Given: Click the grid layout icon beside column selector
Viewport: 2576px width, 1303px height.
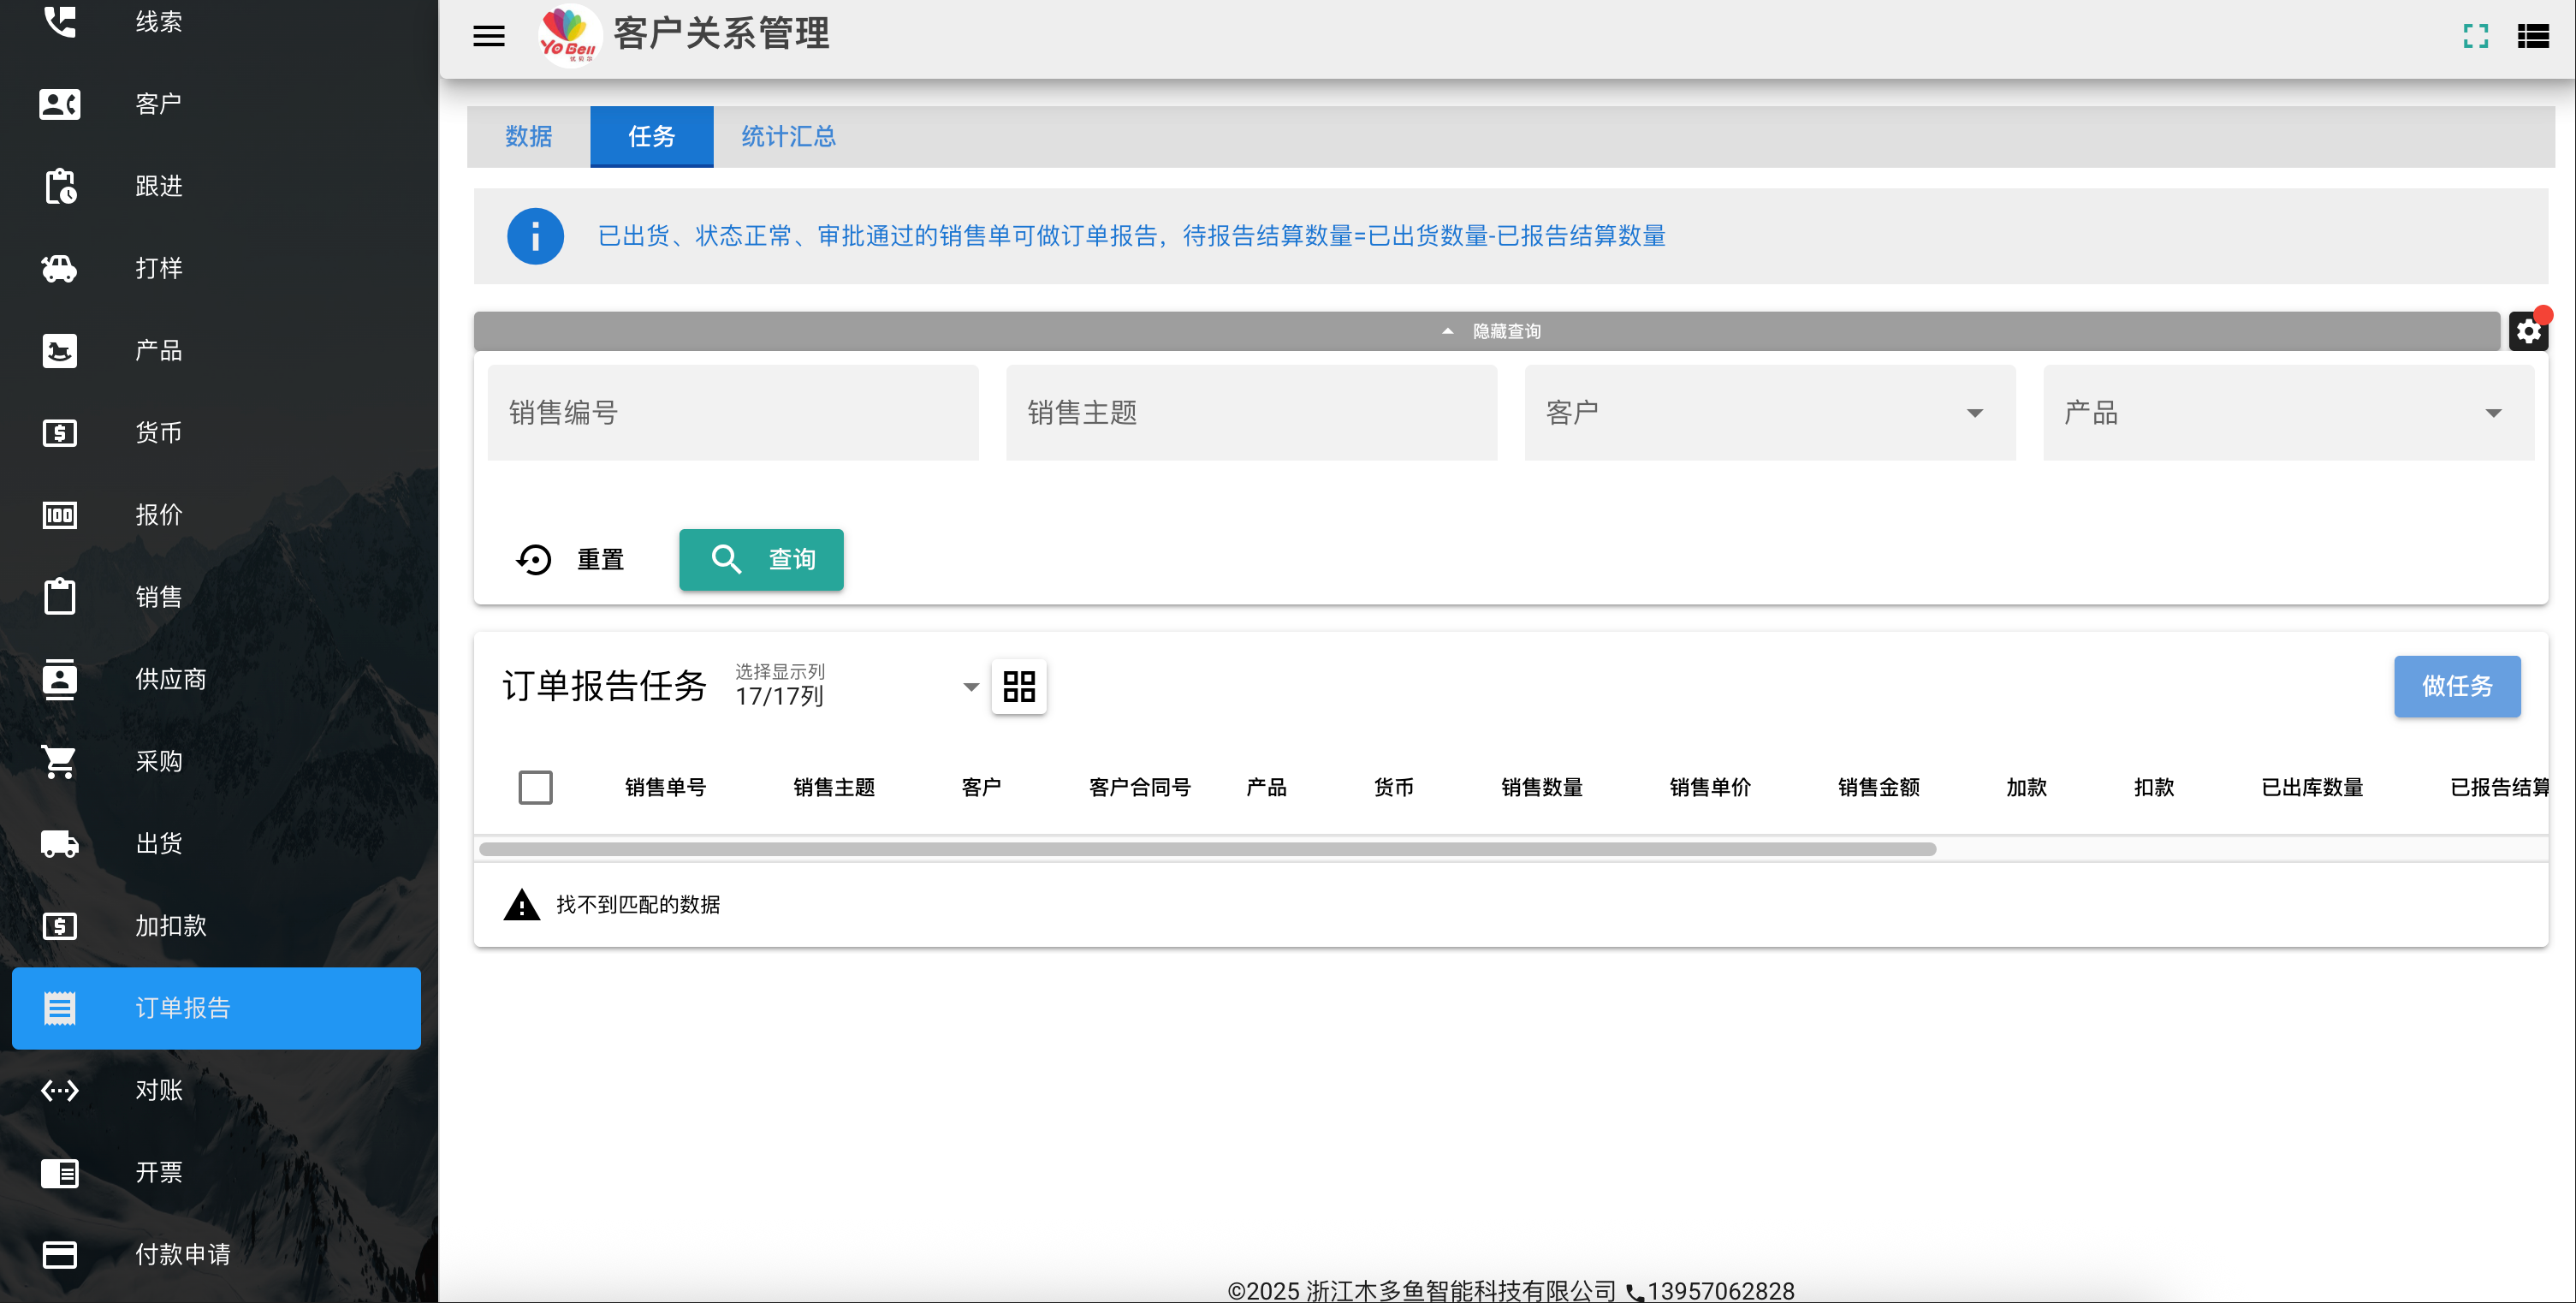Looking at the screenshot, I should point(1018,686).
